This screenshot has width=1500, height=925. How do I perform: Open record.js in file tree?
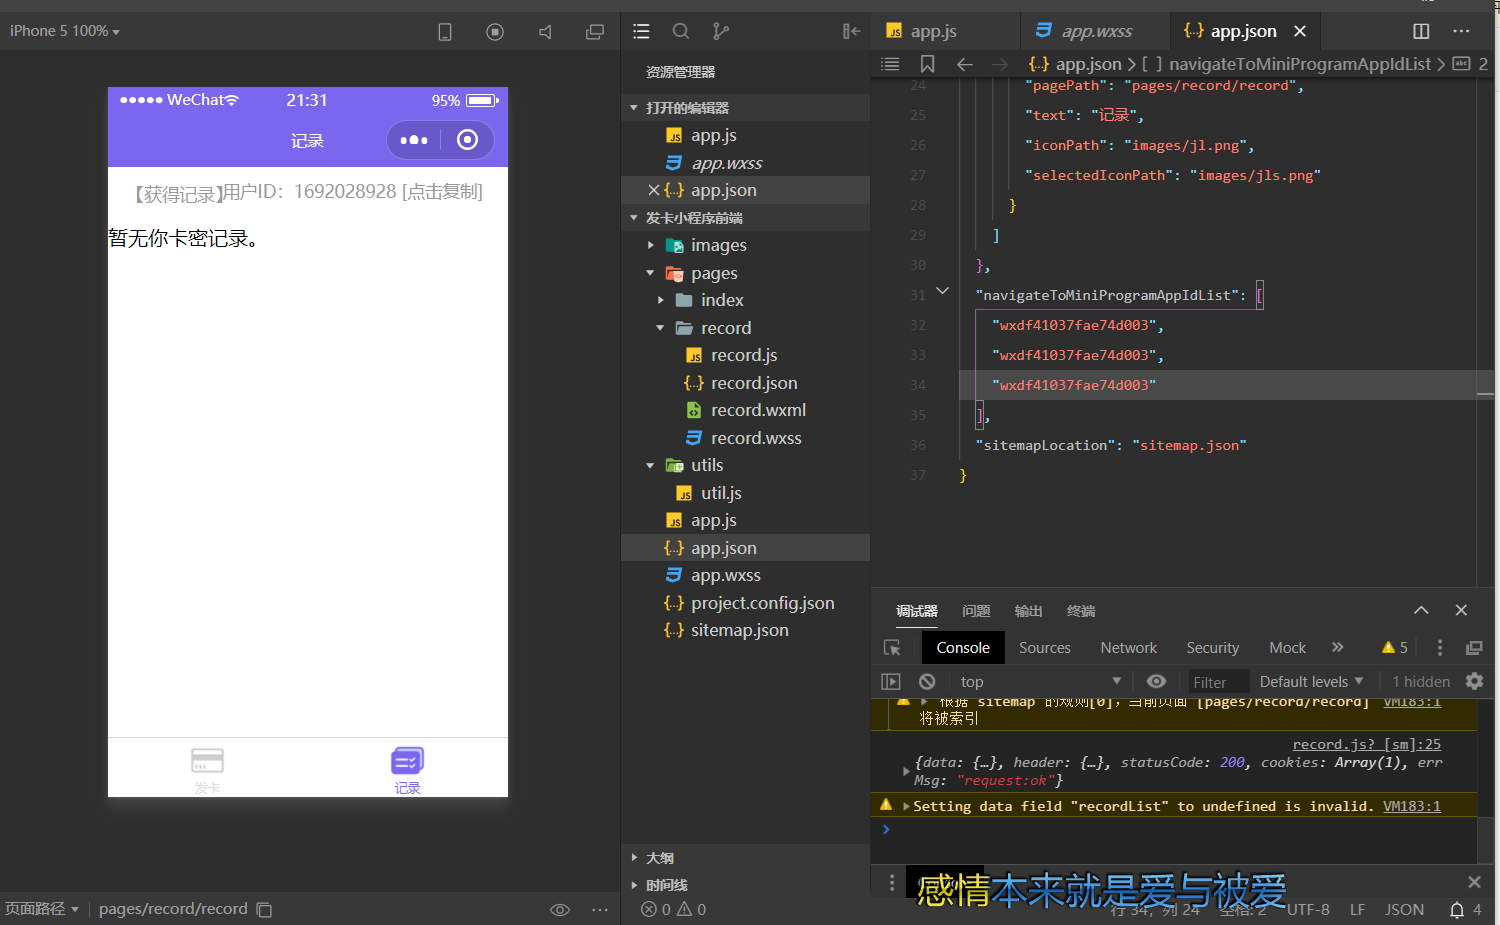744,355
